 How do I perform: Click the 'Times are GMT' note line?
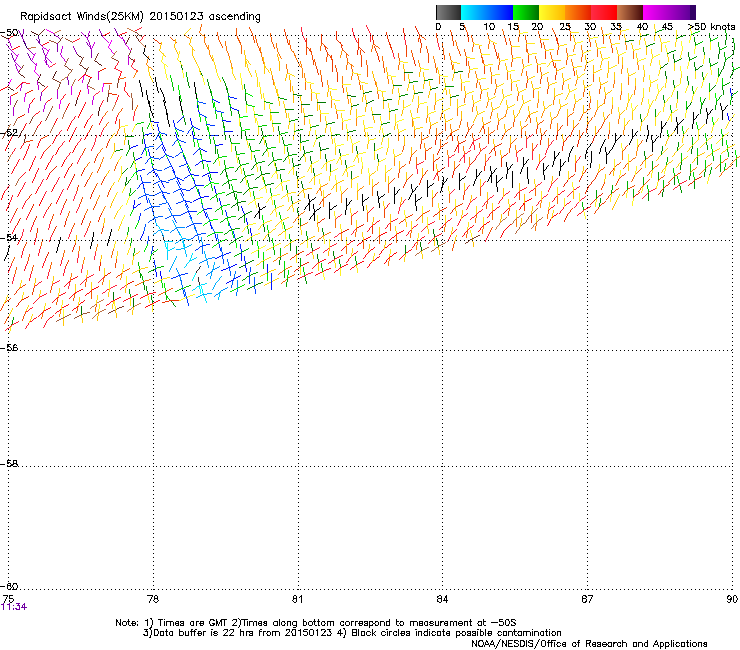(x=316, y=623)
